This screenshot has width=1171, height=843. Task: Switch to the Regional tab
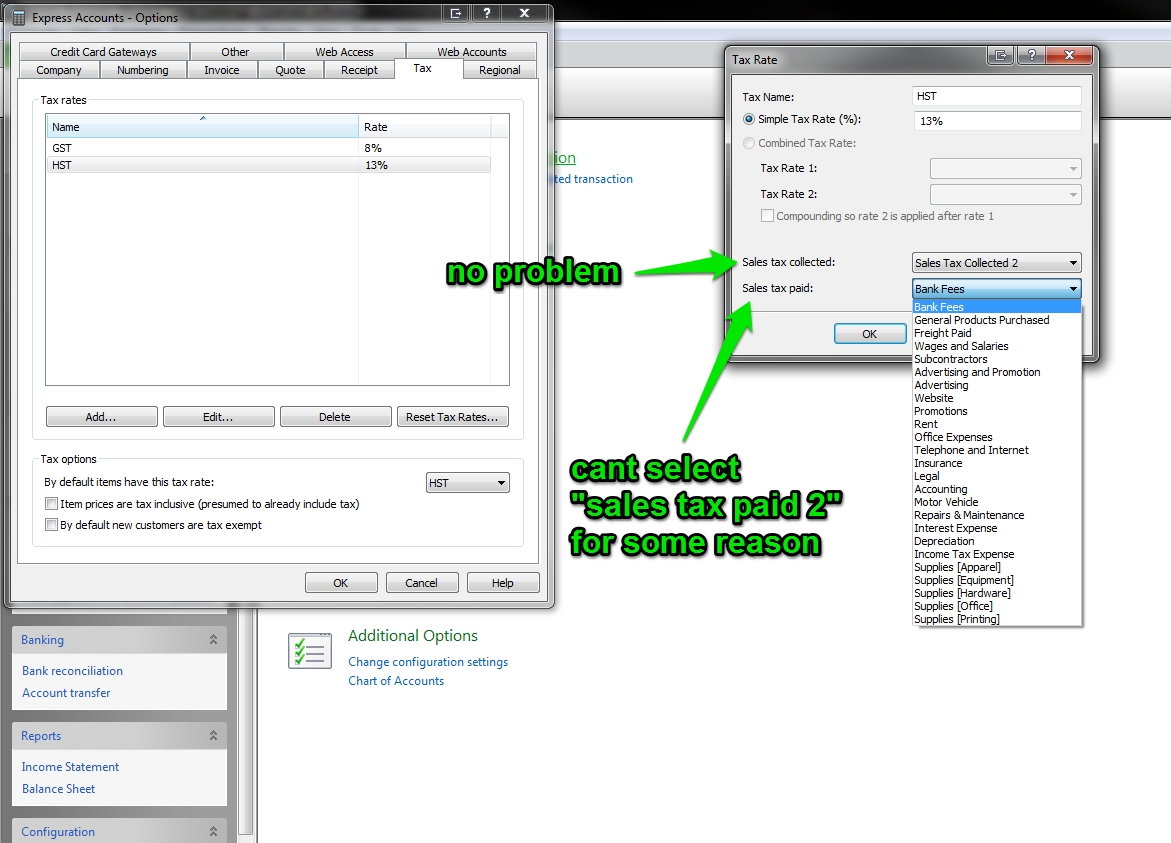coord(500,70)
